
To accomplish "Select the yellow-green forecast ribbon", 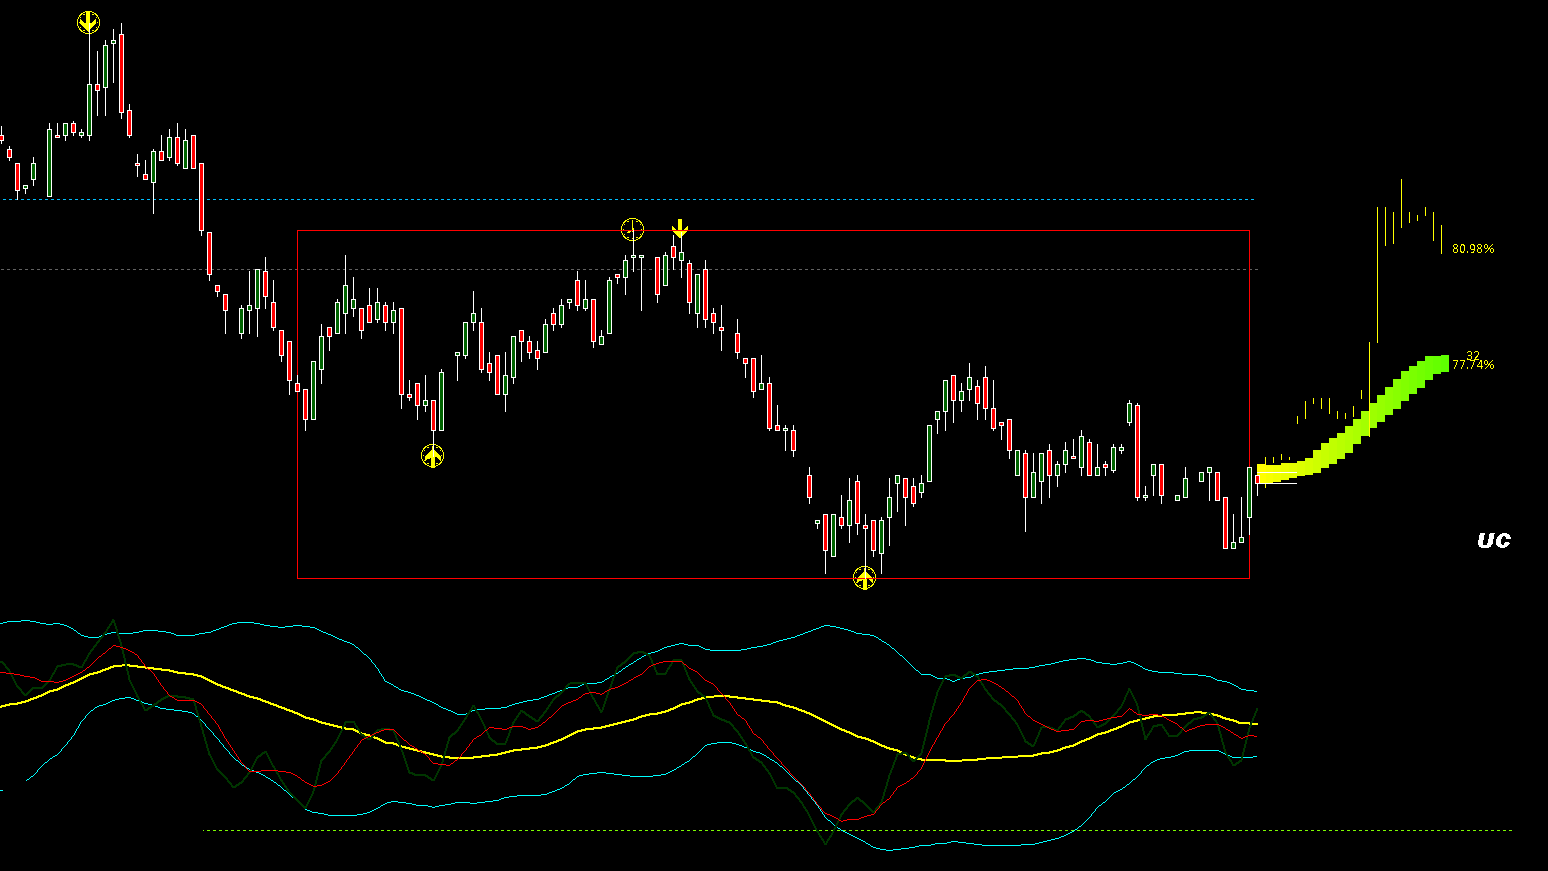I will (1353, 420).
